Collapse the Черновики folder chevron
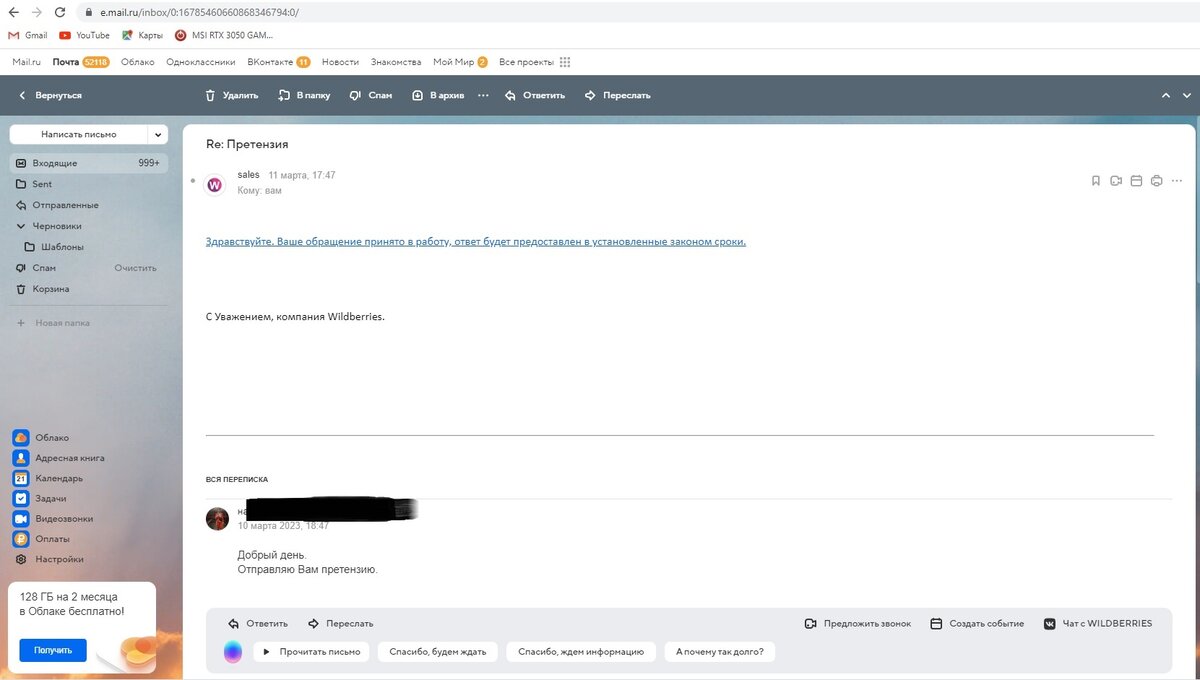This screenshot has height=680, width=1200. [x=21, y=226]
